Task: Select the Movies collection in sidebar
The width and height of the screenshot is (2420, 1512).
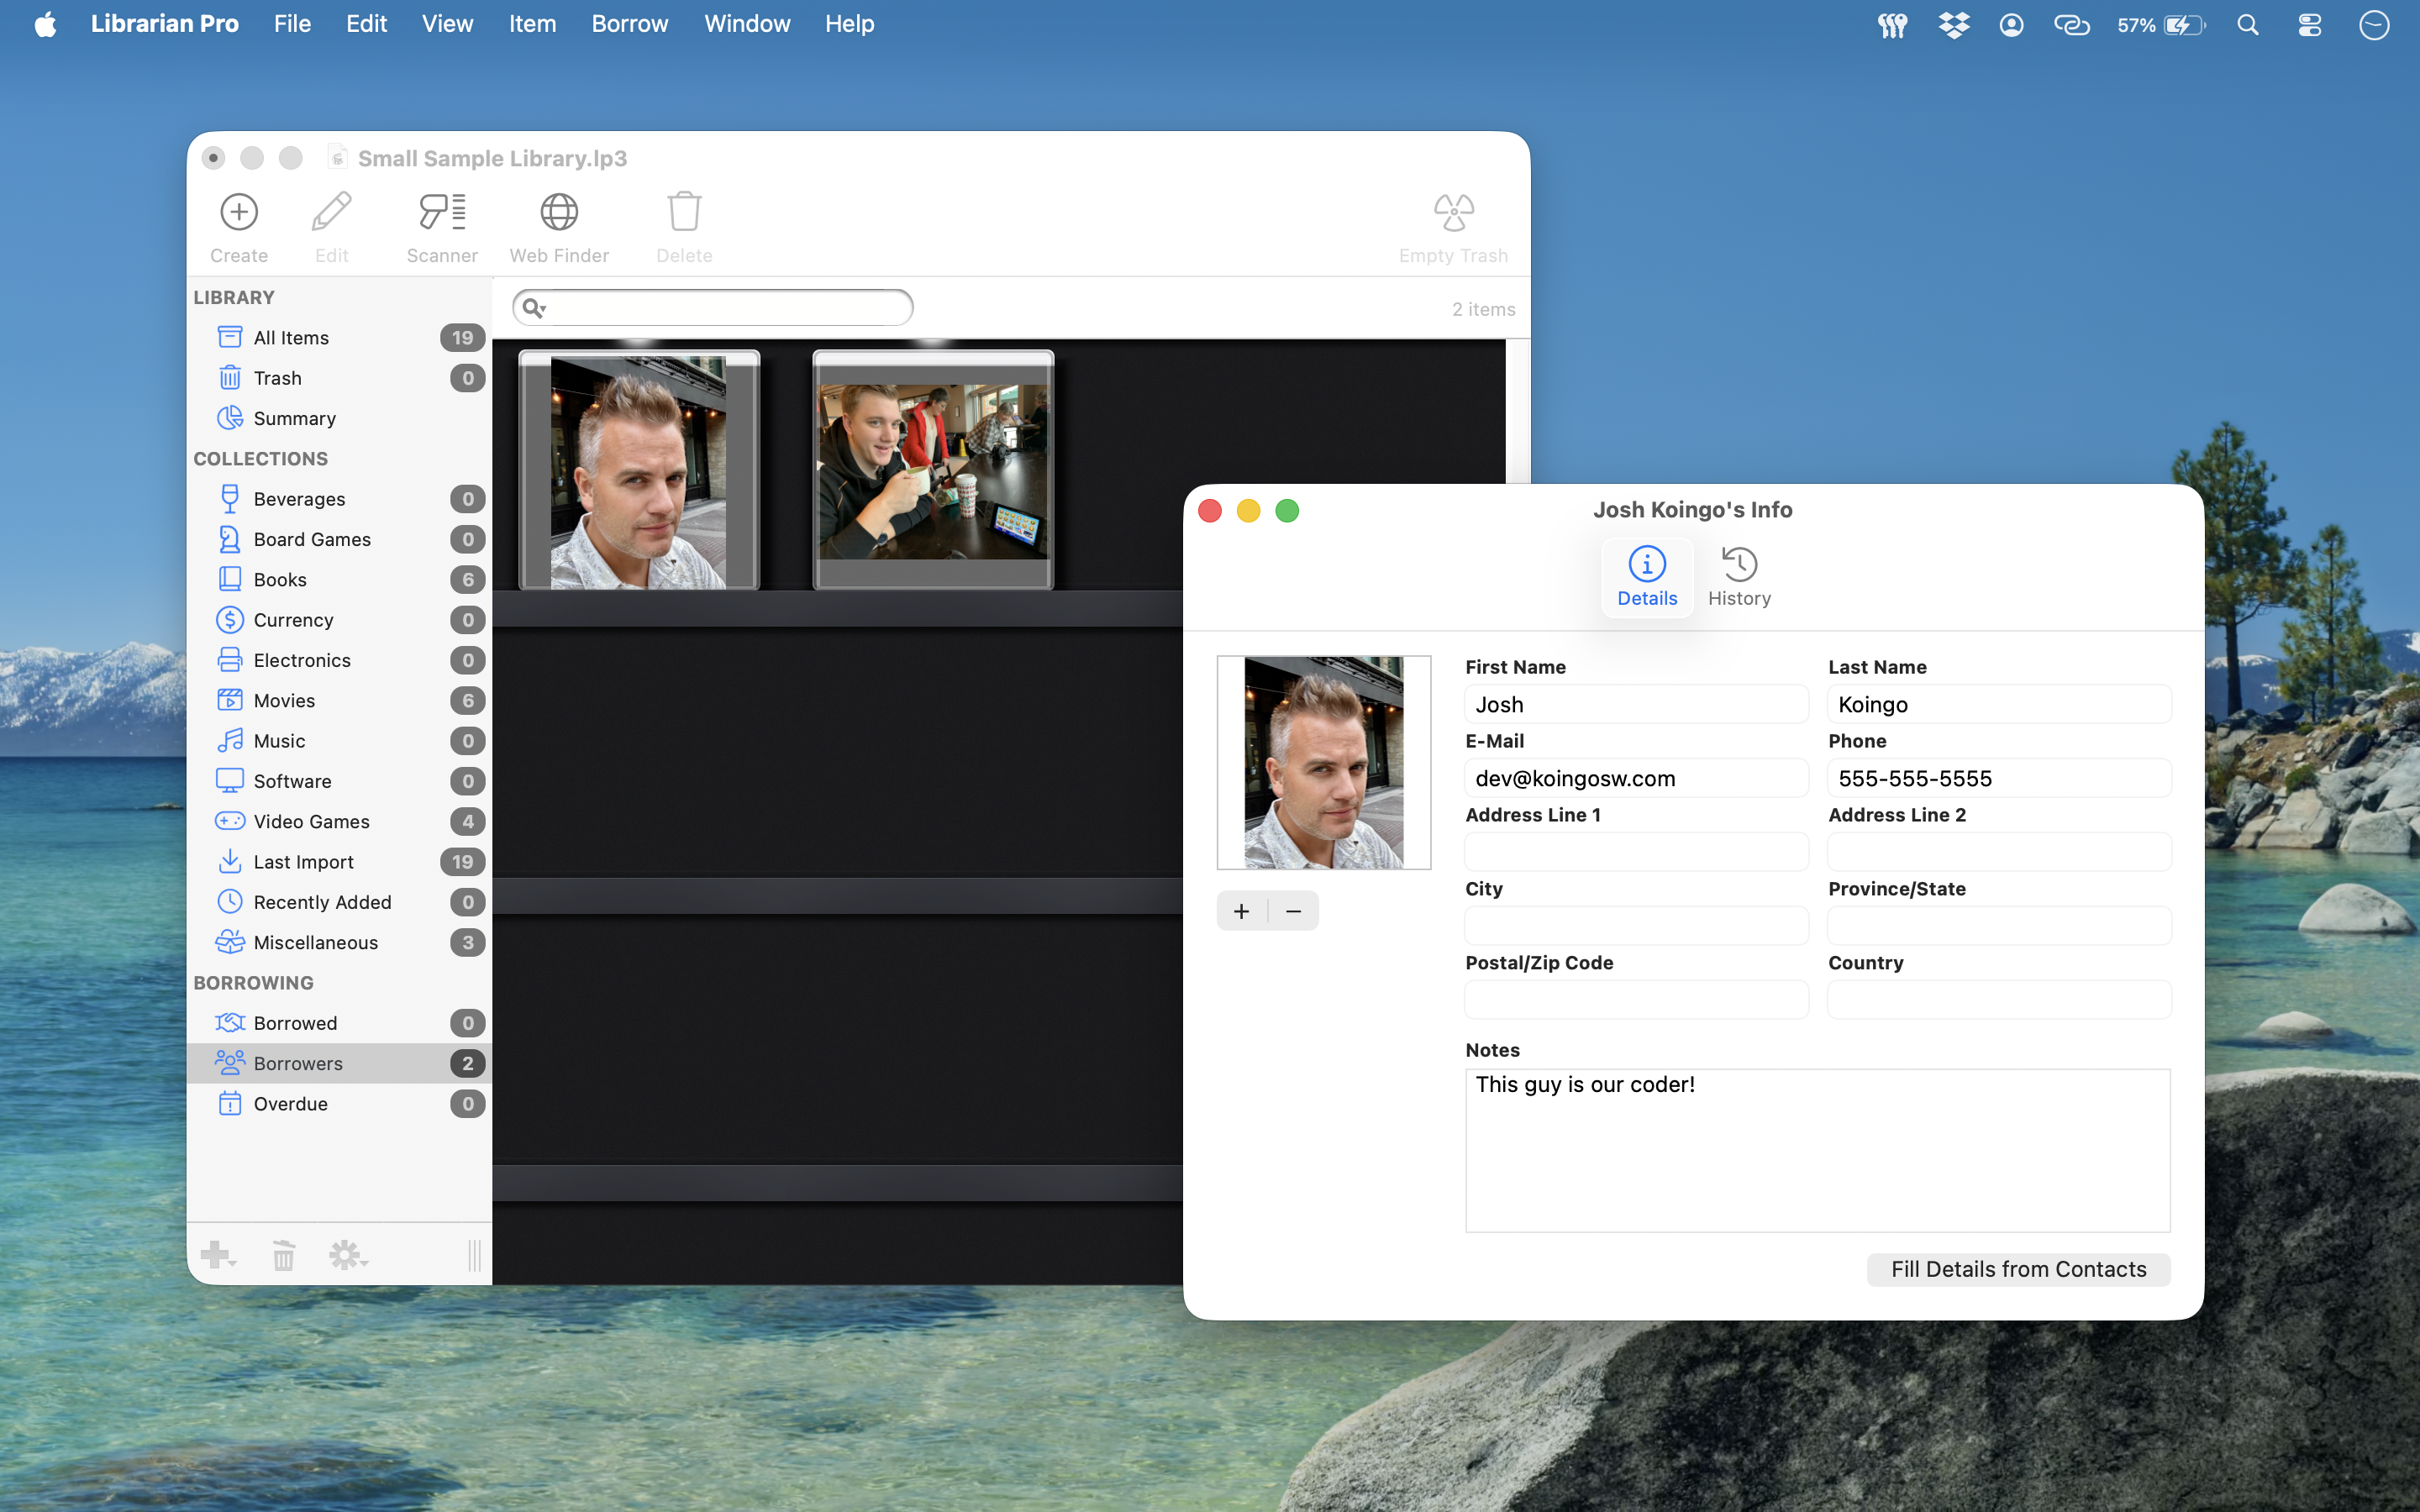Action: [x=284, y=700]
